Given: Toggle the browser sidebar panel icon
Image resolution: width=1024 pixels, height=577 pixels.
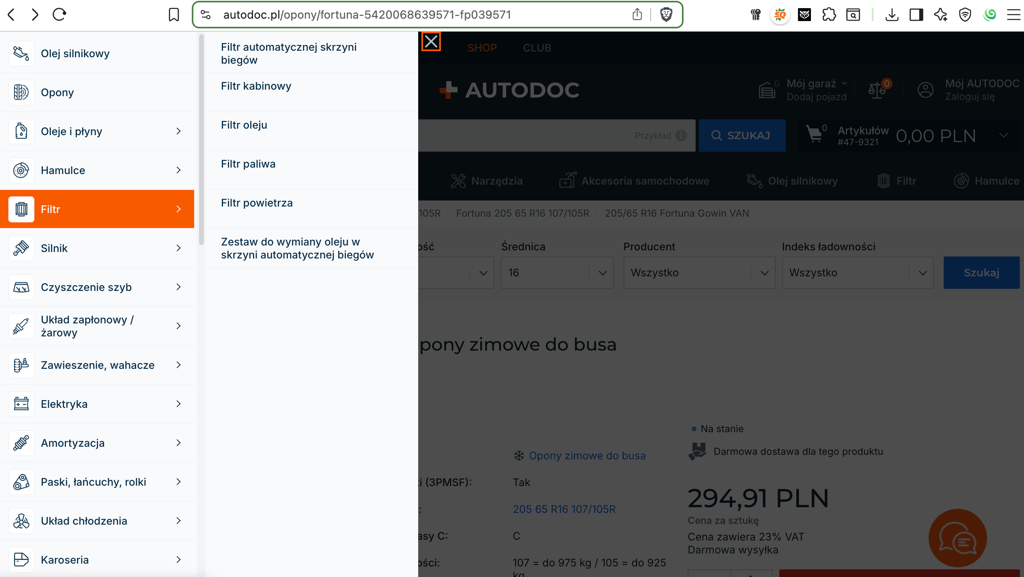Looking at the screenshot, I should point(916,14).
